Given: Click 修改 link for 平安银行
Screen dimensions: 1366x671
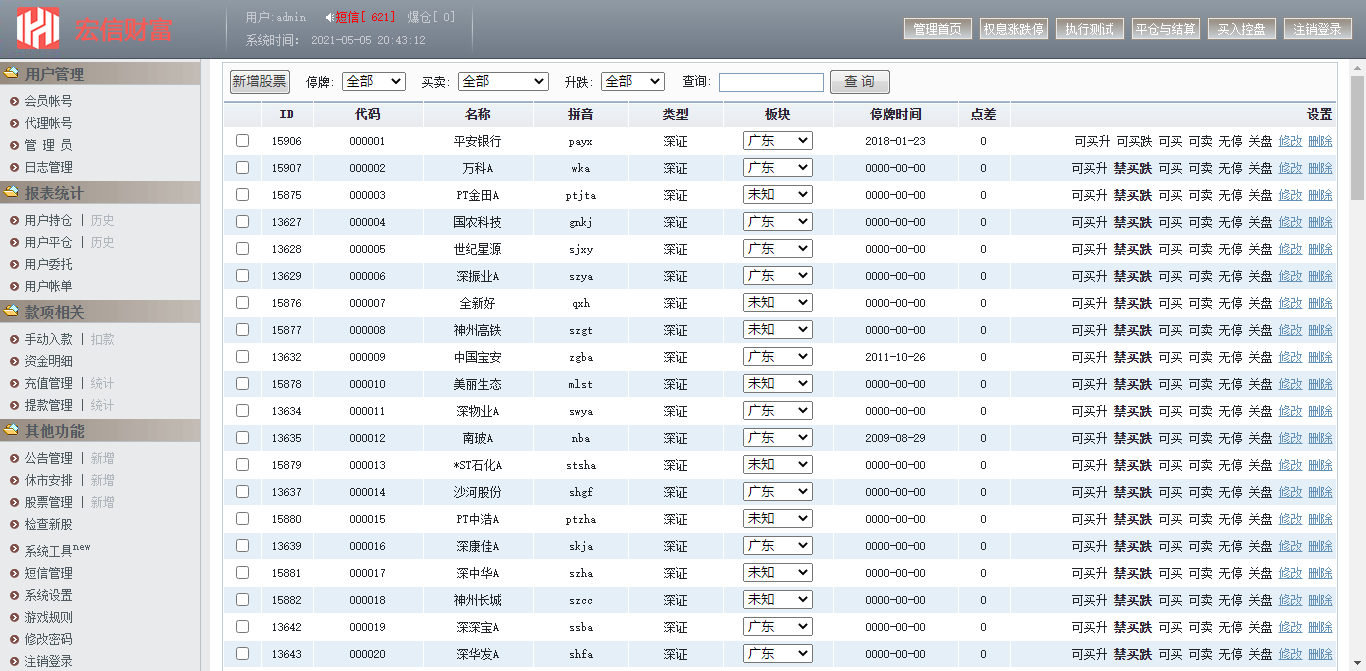Looking at the screenshot, I should pos(1290,141).
